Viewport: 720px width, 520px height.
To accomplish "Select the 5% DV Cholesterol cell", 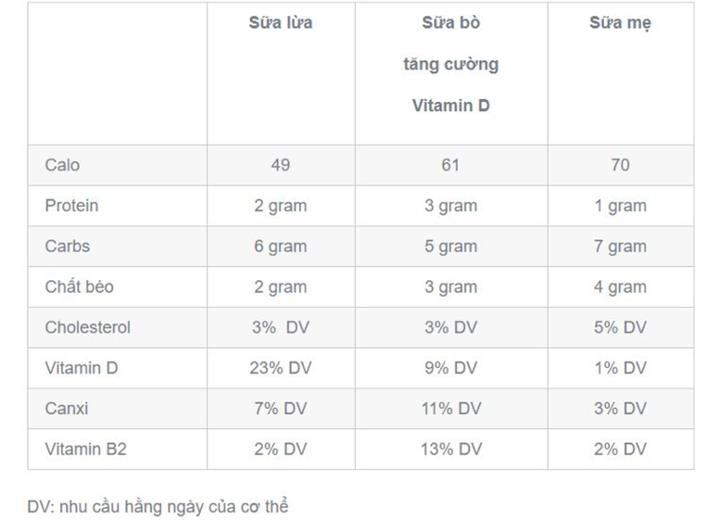I will pyautogui.click(x=620, y=327).
